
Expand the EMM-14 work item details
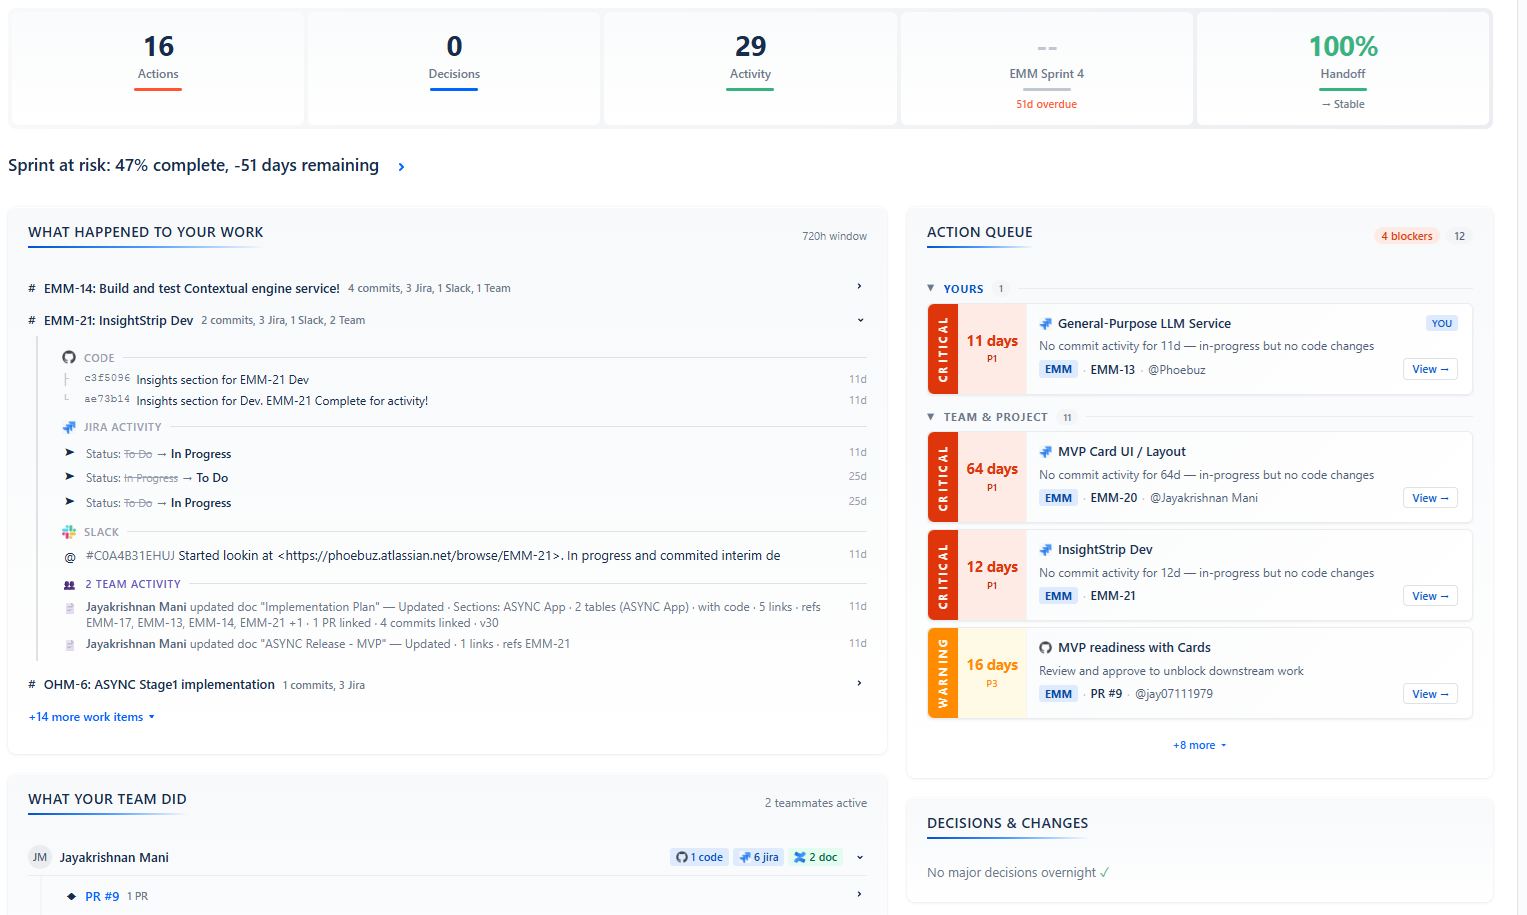coord(859,286)
